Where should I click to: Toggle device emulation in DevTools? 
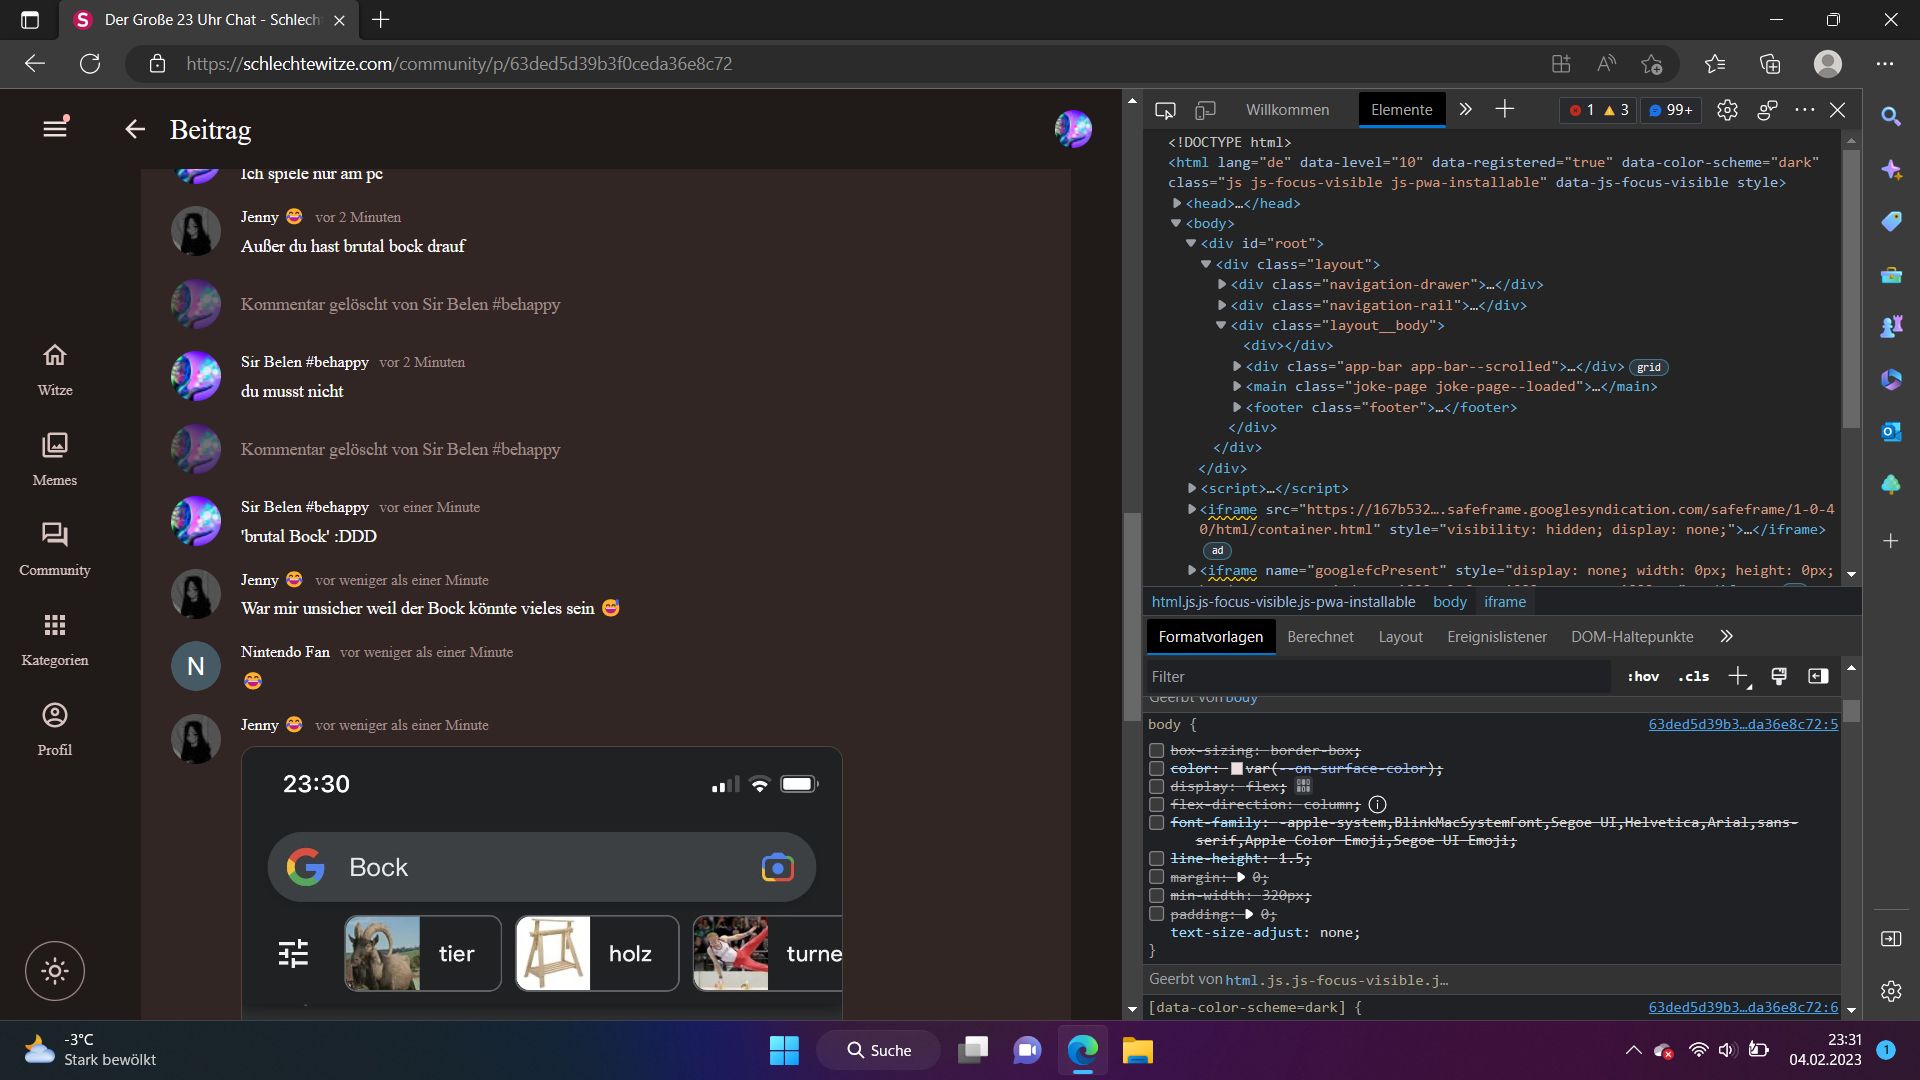pos(1206,110)
